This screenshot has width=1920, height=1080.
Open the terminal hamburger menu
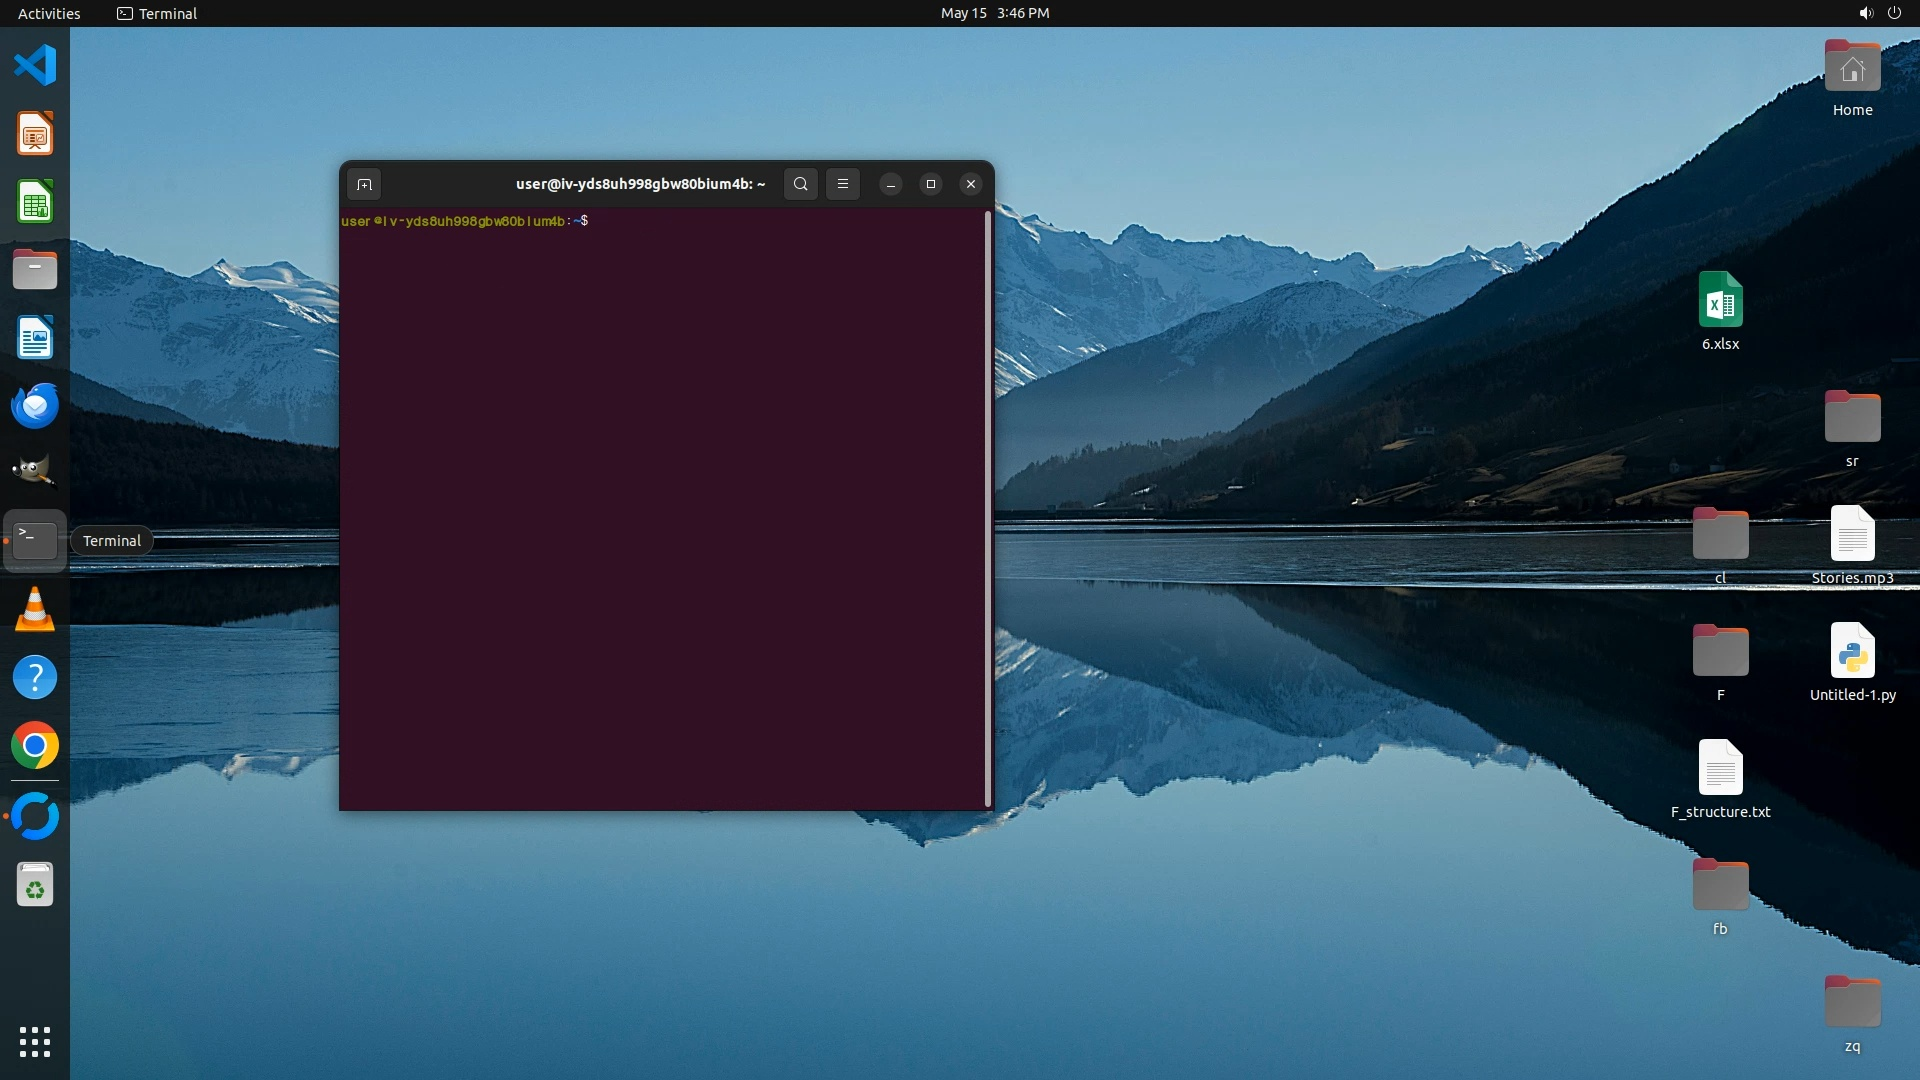843,184
